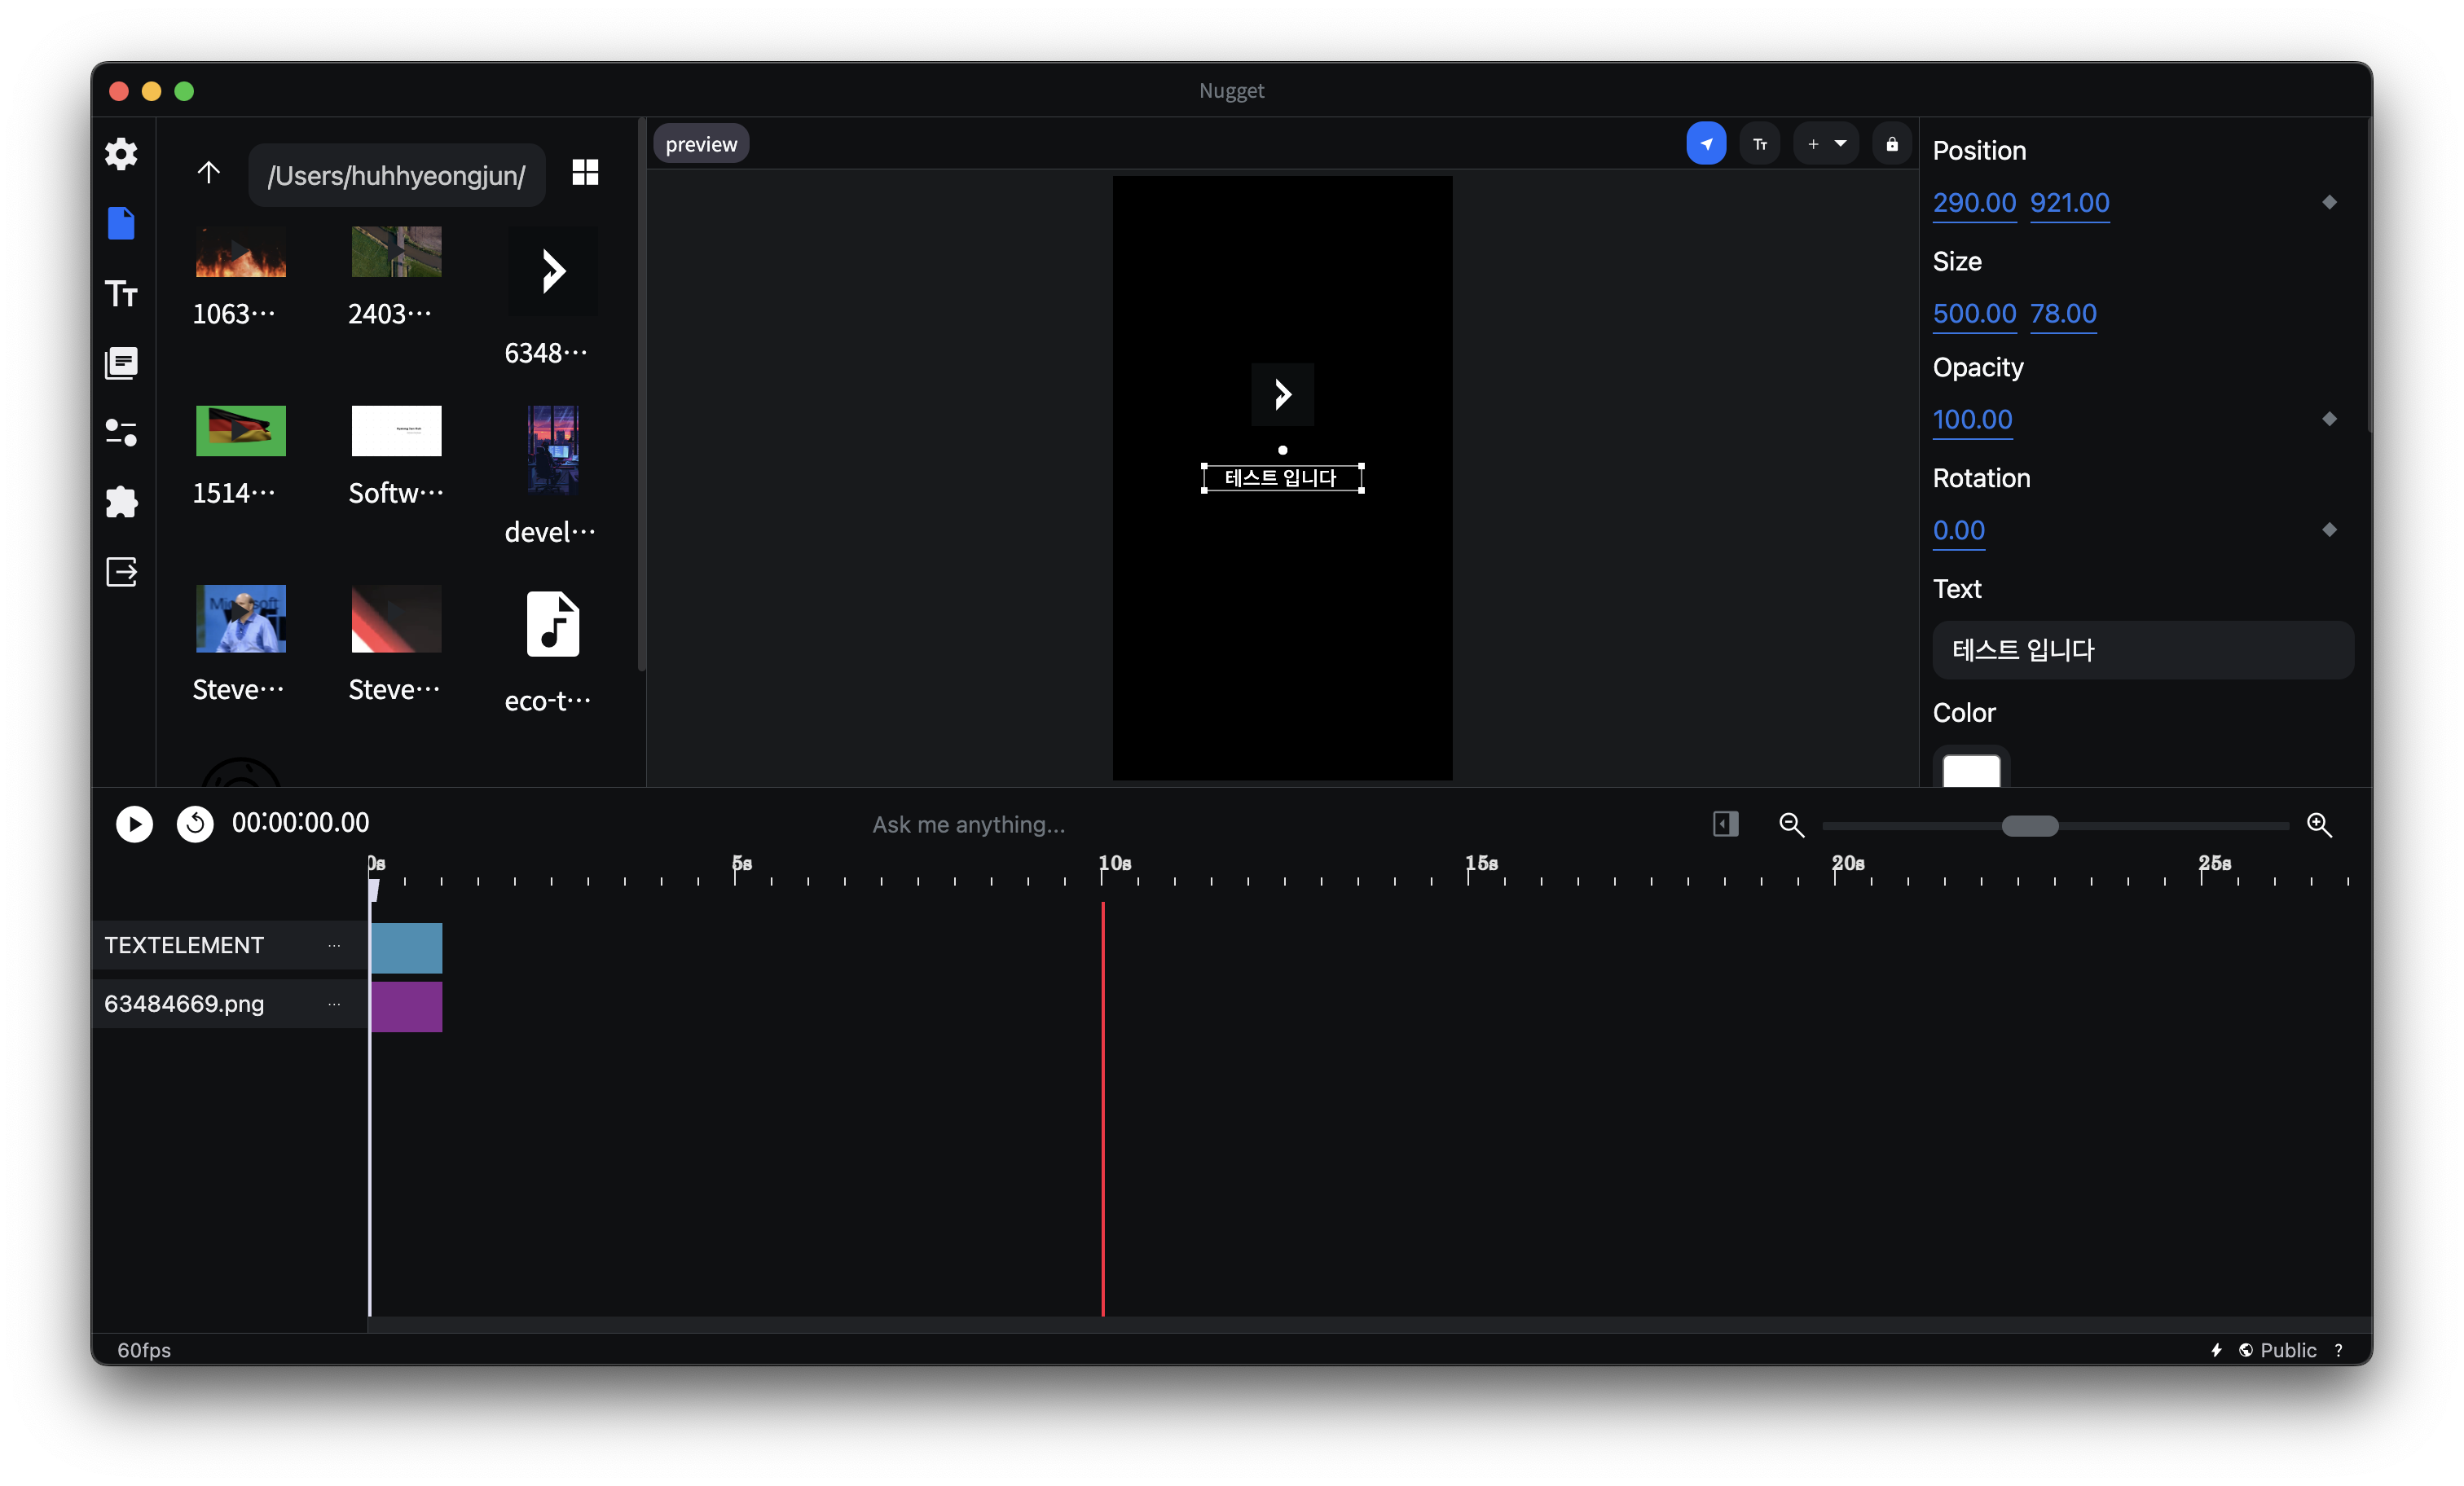Click the lightning bolt status icon
2464x1486 pixels.
[x=2216, y=1350]
